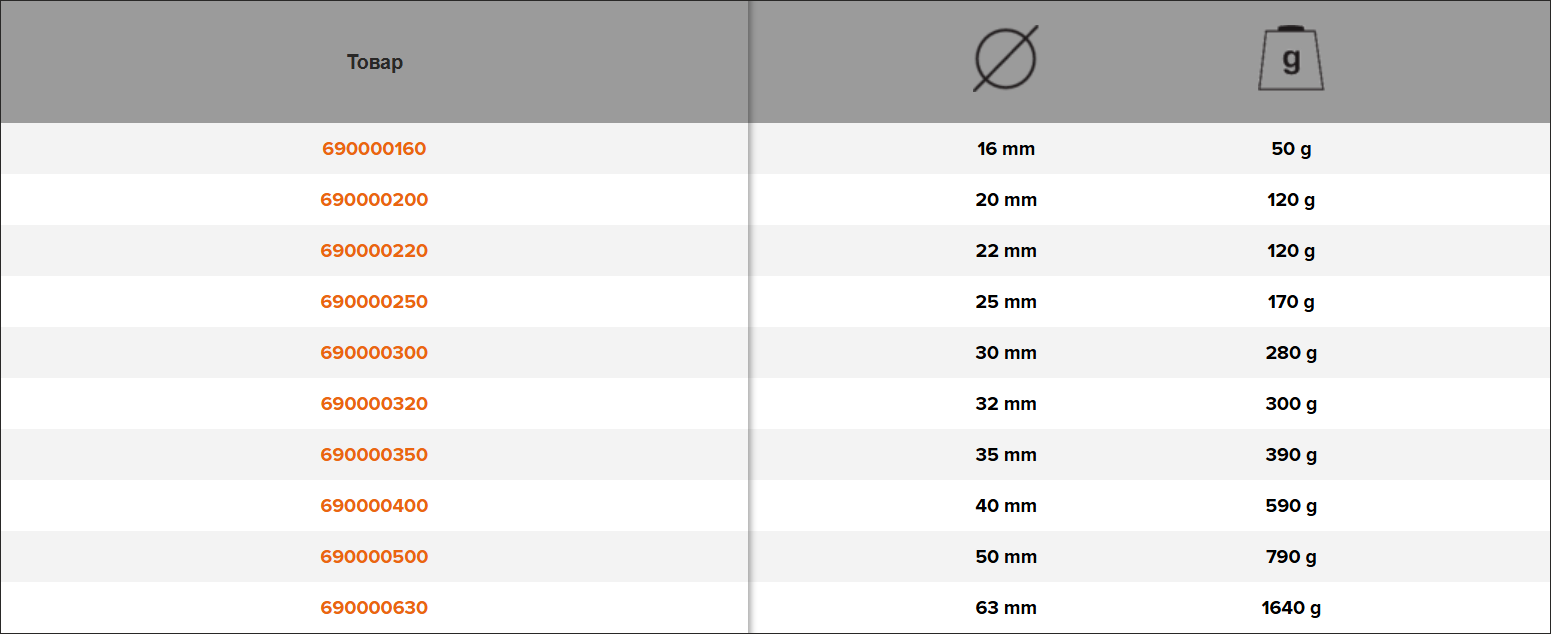Select the 63 mm diameter cell
Image resolution: width=1551 pixels, height=634 pixels.
coord(1006,608)
